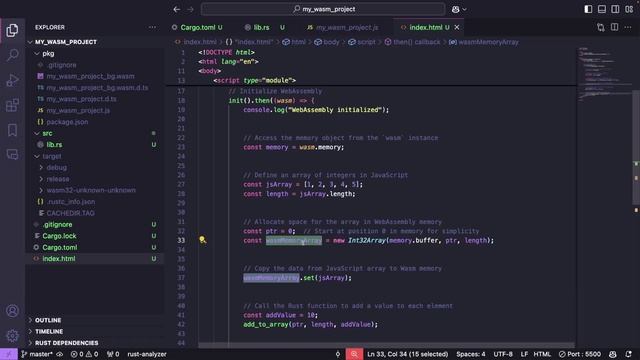Open the Explorer view in activity bar
Screen dimensions: 640x360
click(12, 30)
